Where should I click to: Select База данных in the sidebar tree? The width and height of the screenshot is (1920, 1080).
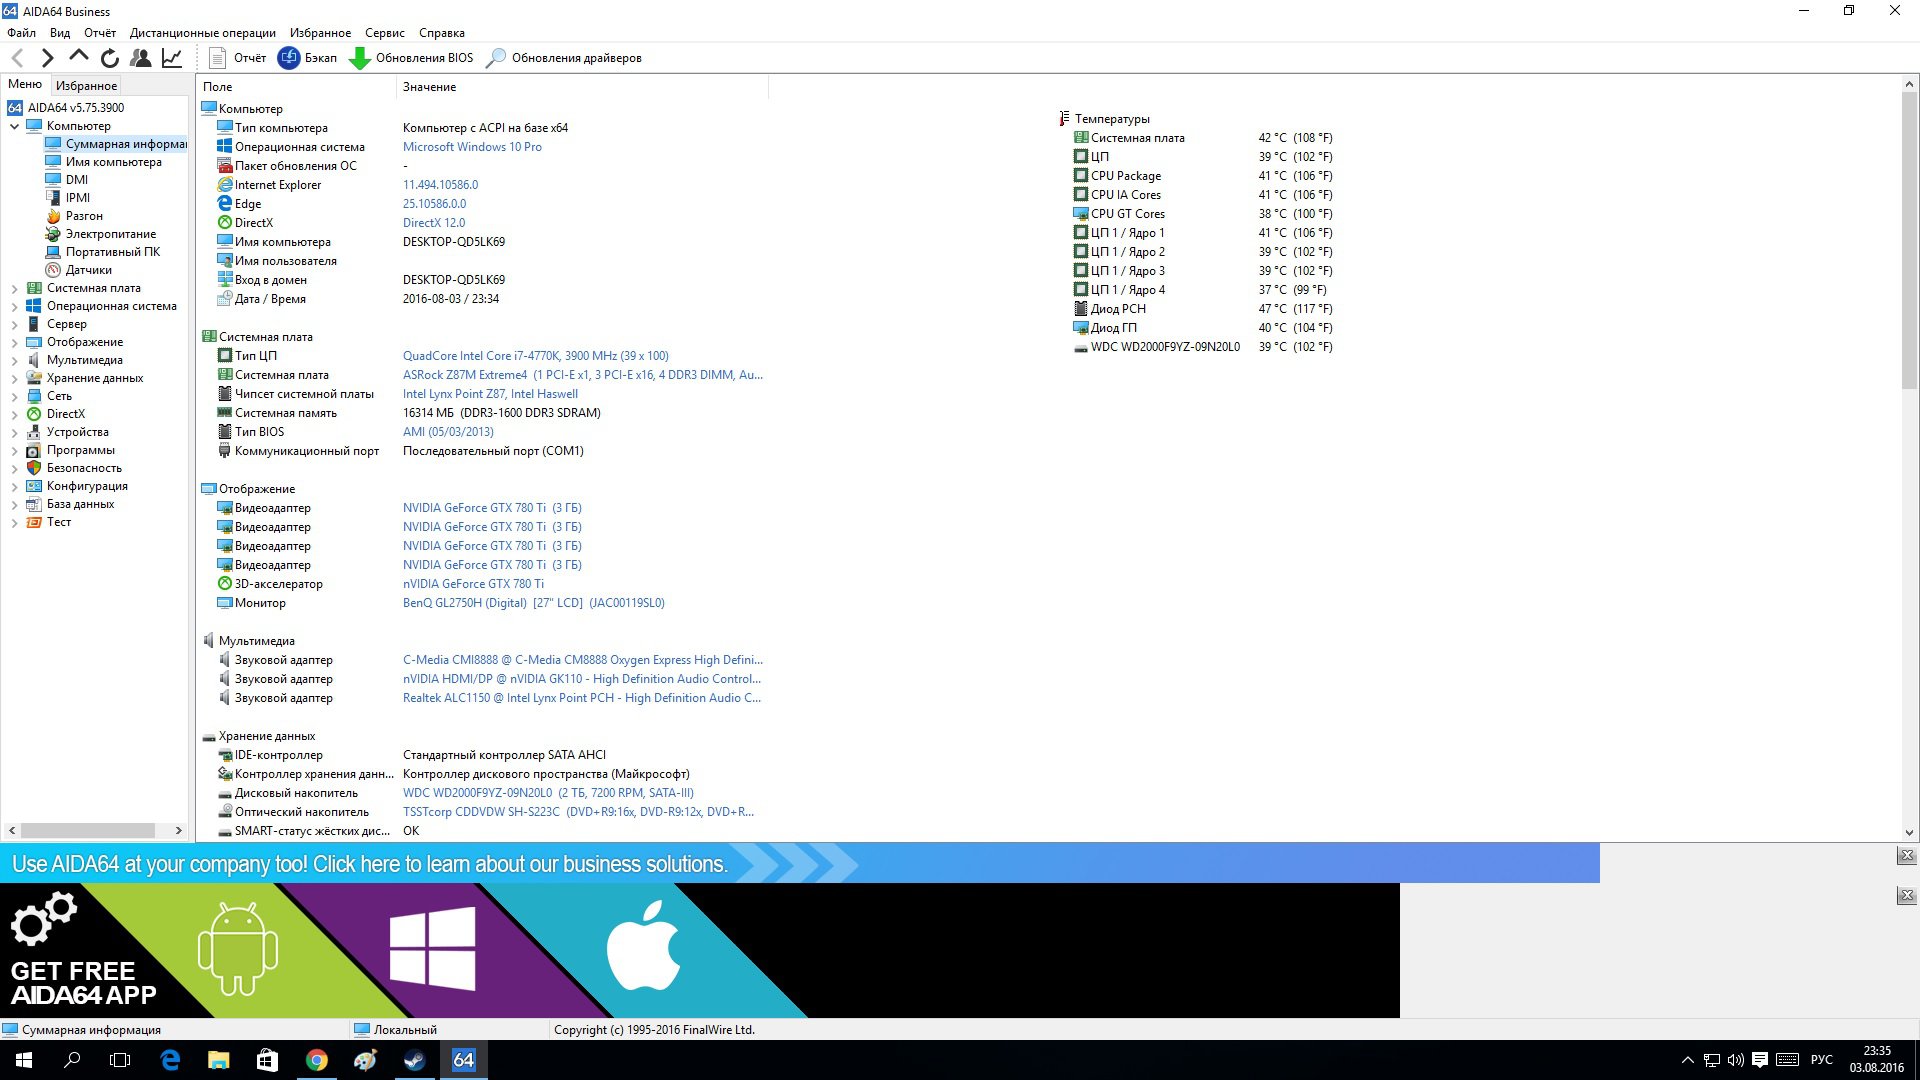pyautogui.click(x=80, y=504)
